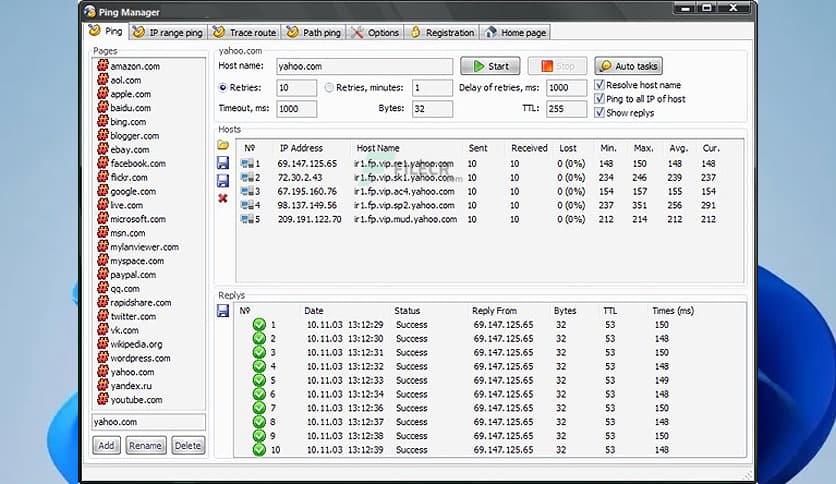Select mylanviewer.com in Pages list
This screenshot has height=484, width=836.
pyautogui.click(x=144, y=247)
